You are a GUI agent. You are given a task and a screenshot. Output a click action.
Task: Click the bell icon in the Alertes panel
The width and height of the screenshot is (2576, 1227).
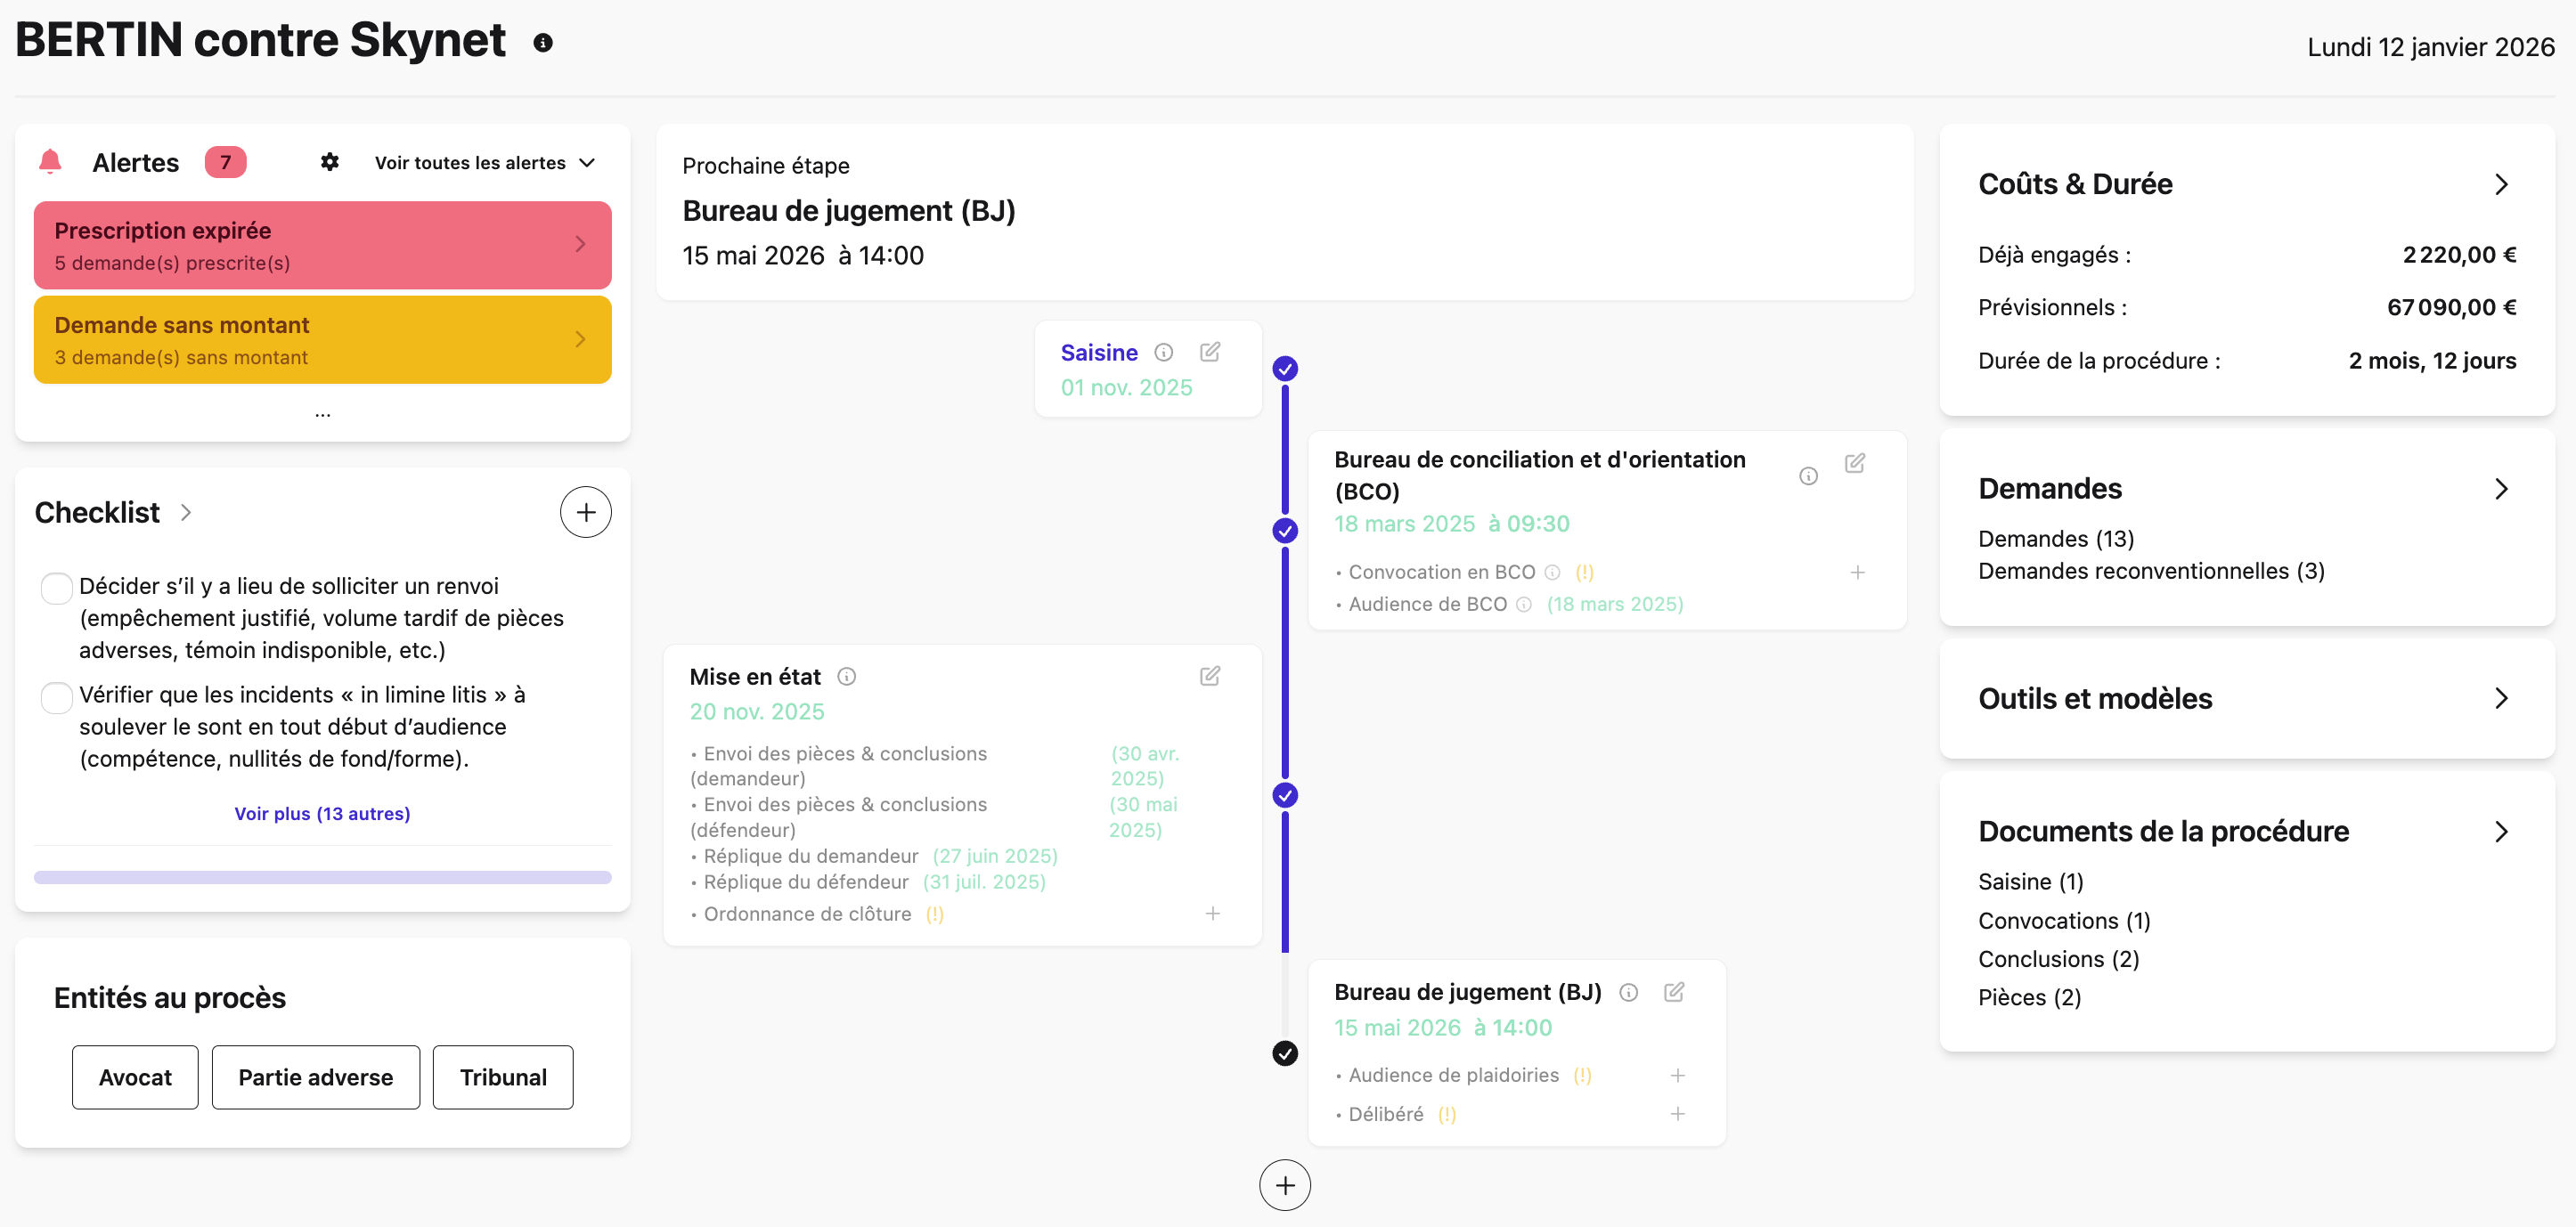point(49,161)
